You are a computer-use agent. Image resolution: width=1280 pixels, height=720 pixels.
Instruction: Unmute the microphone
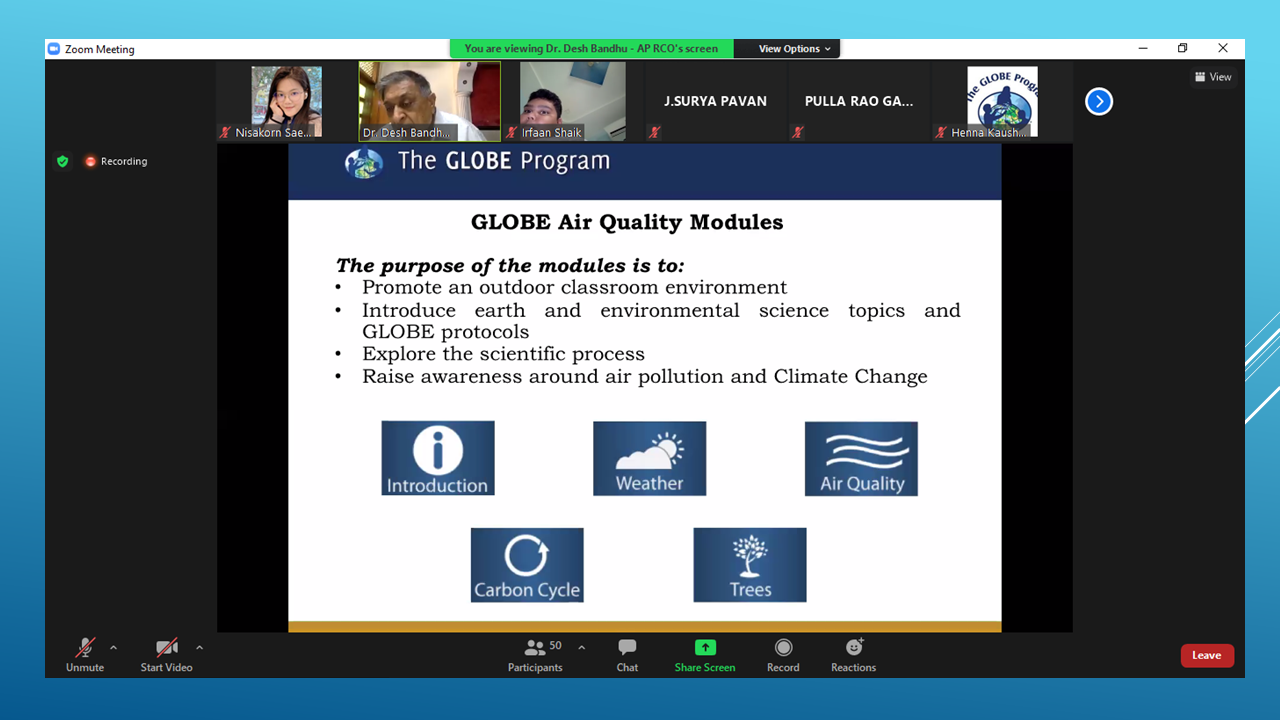pos(85,648)
